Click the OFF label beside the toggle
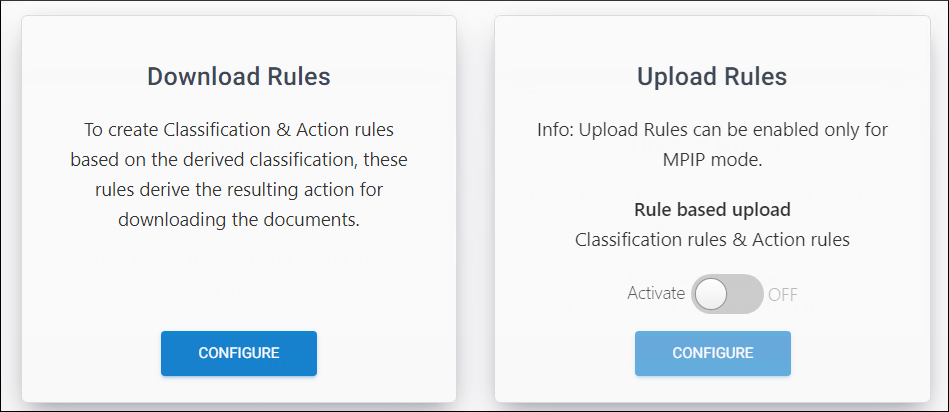This screenshot has width=949, height=412. [x=783, y=294]
